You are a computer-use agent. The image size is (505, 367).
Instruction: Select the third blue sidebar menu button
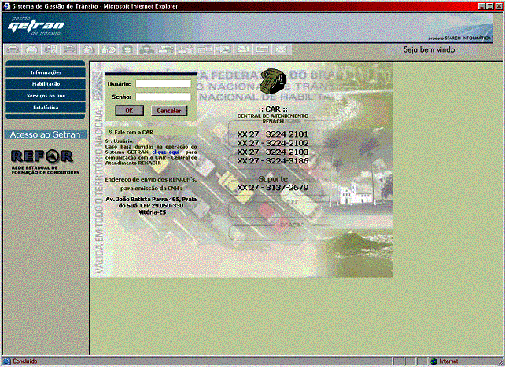pos(46,96)
